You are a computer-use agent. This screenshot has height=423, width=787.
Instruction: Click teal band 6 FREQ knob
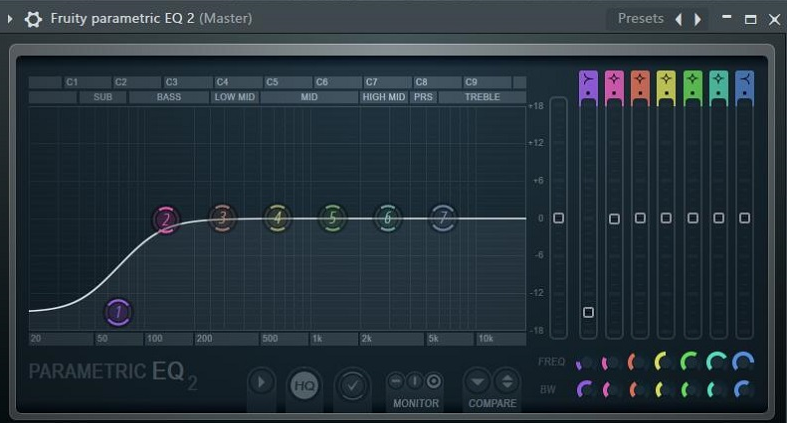pyautogui.click(x=716, y=363)
